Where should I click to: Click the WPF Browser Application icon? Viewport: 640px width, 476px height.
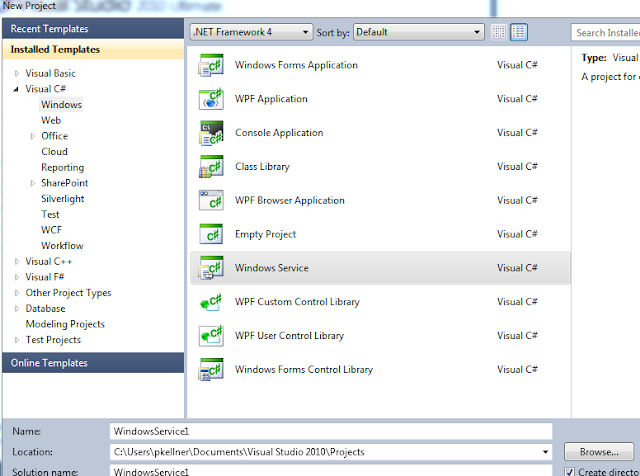[x=211, y=200]
